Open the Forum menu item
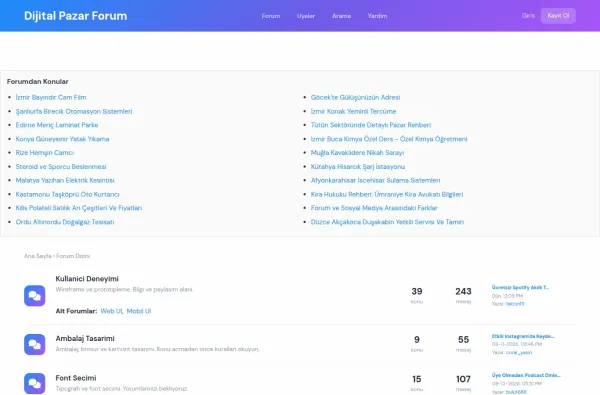This screenshot has width=600, height=395. [271, 16]
